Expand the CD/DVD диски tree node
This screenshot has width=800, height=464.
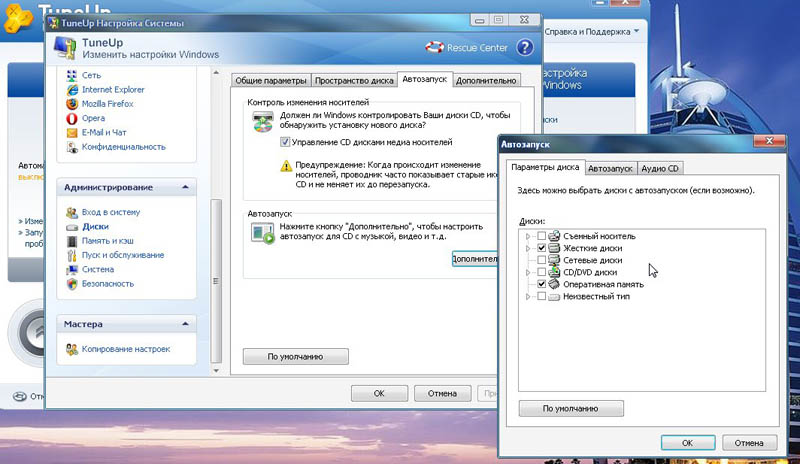(x=528, y=273)
